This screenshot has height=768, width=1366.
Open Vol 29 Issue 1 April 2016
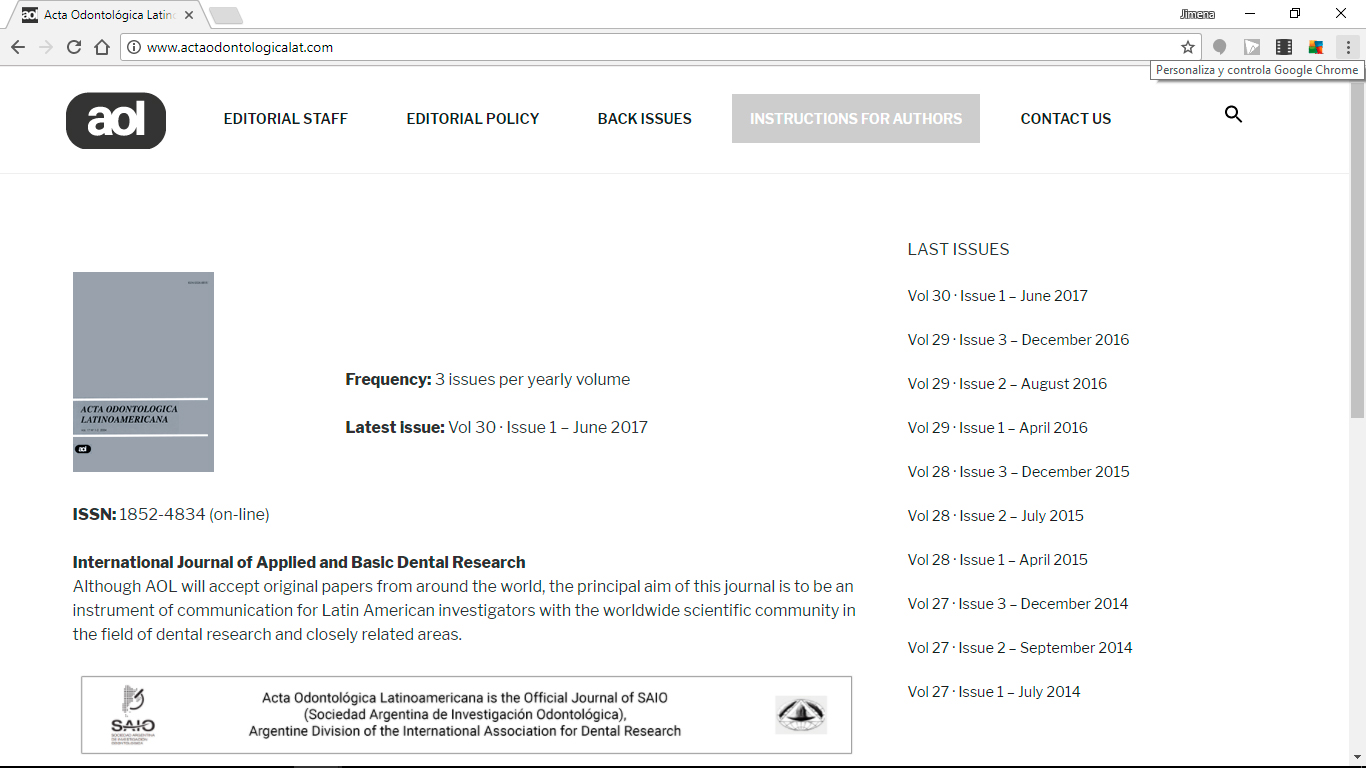click(997, 428)
